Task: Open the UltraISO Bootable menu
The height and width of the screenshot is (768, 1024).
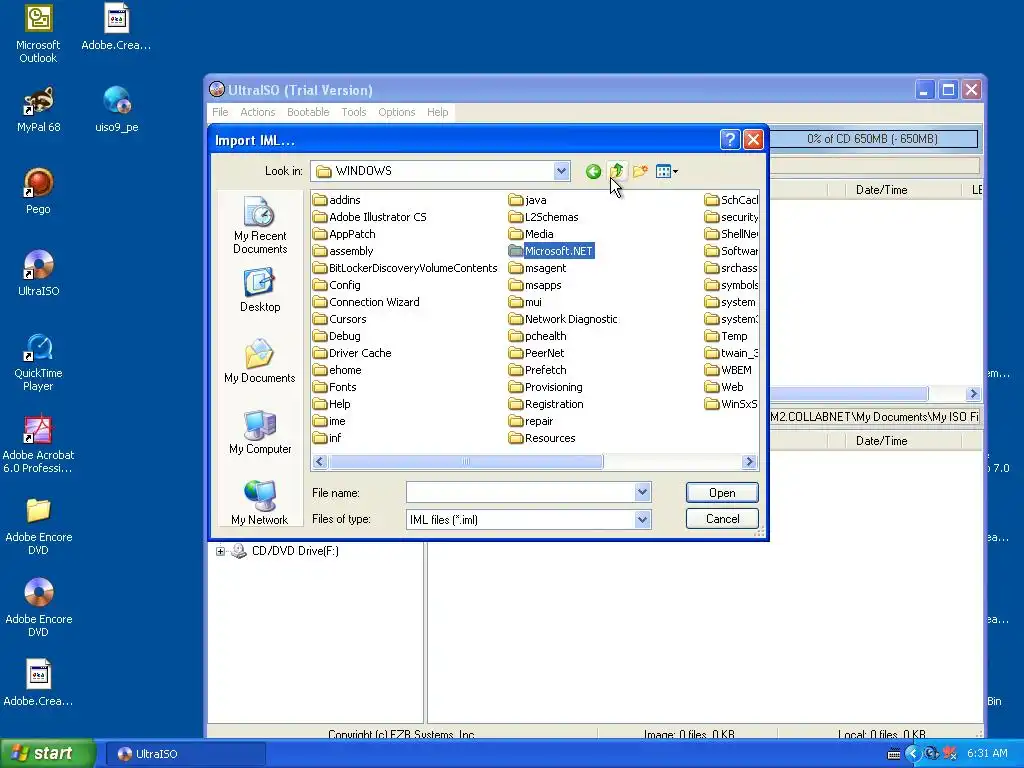Action: (308, 112)
